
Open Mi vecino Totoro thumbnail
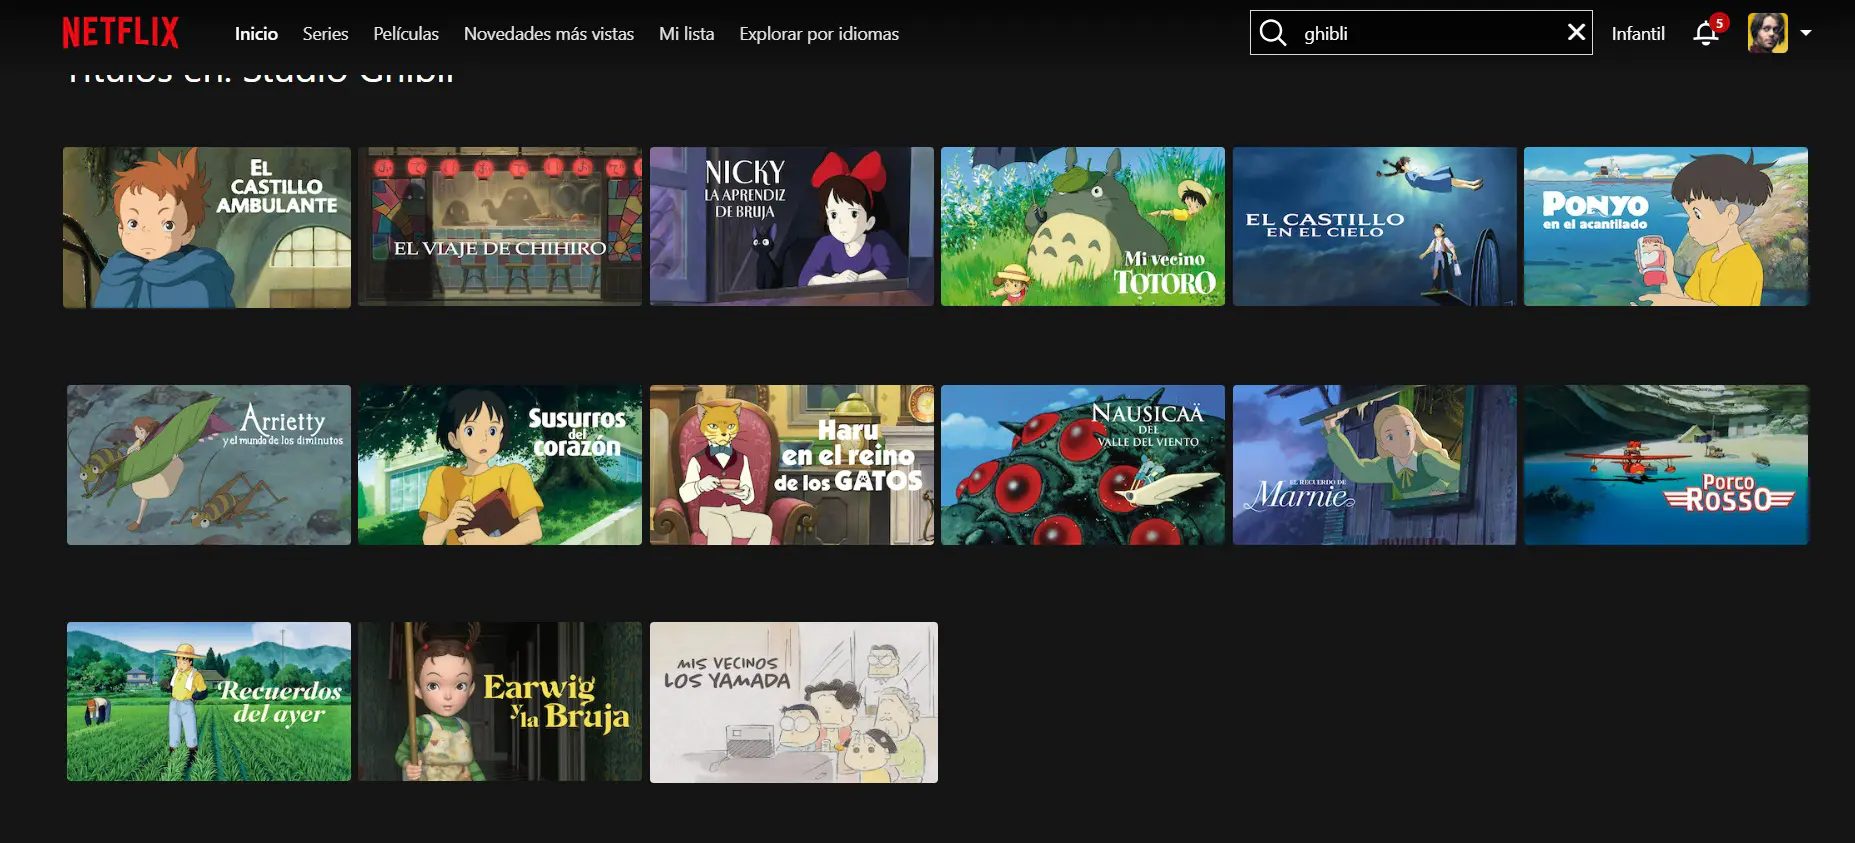tap(1083, 226)
